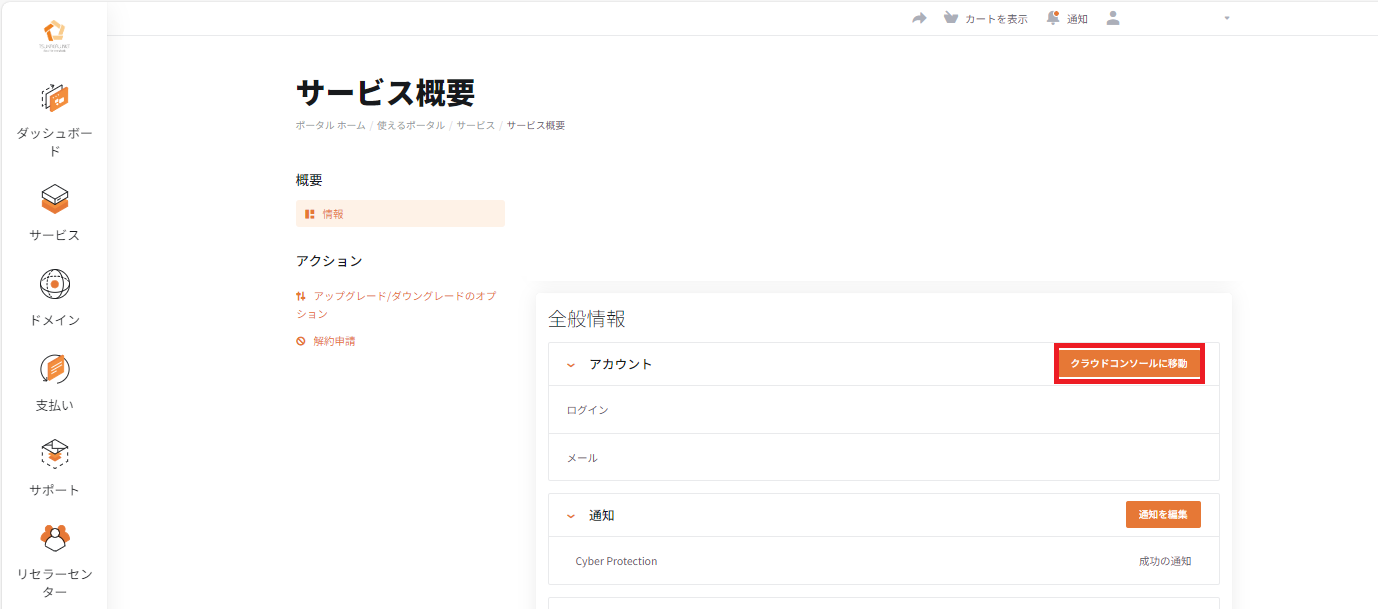
Task: Click カートを表示 text in the top bar
Action: tap(996, 19)
